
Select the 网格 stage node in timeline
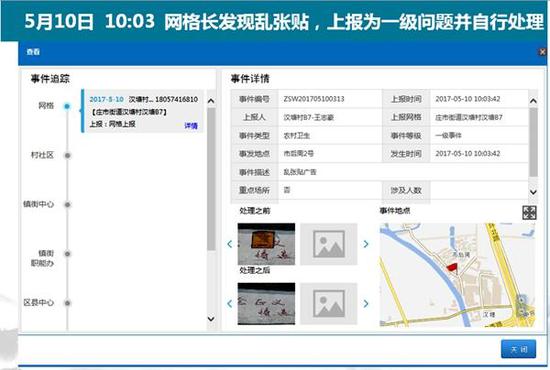pyautogui.click(x=67, y=106)
